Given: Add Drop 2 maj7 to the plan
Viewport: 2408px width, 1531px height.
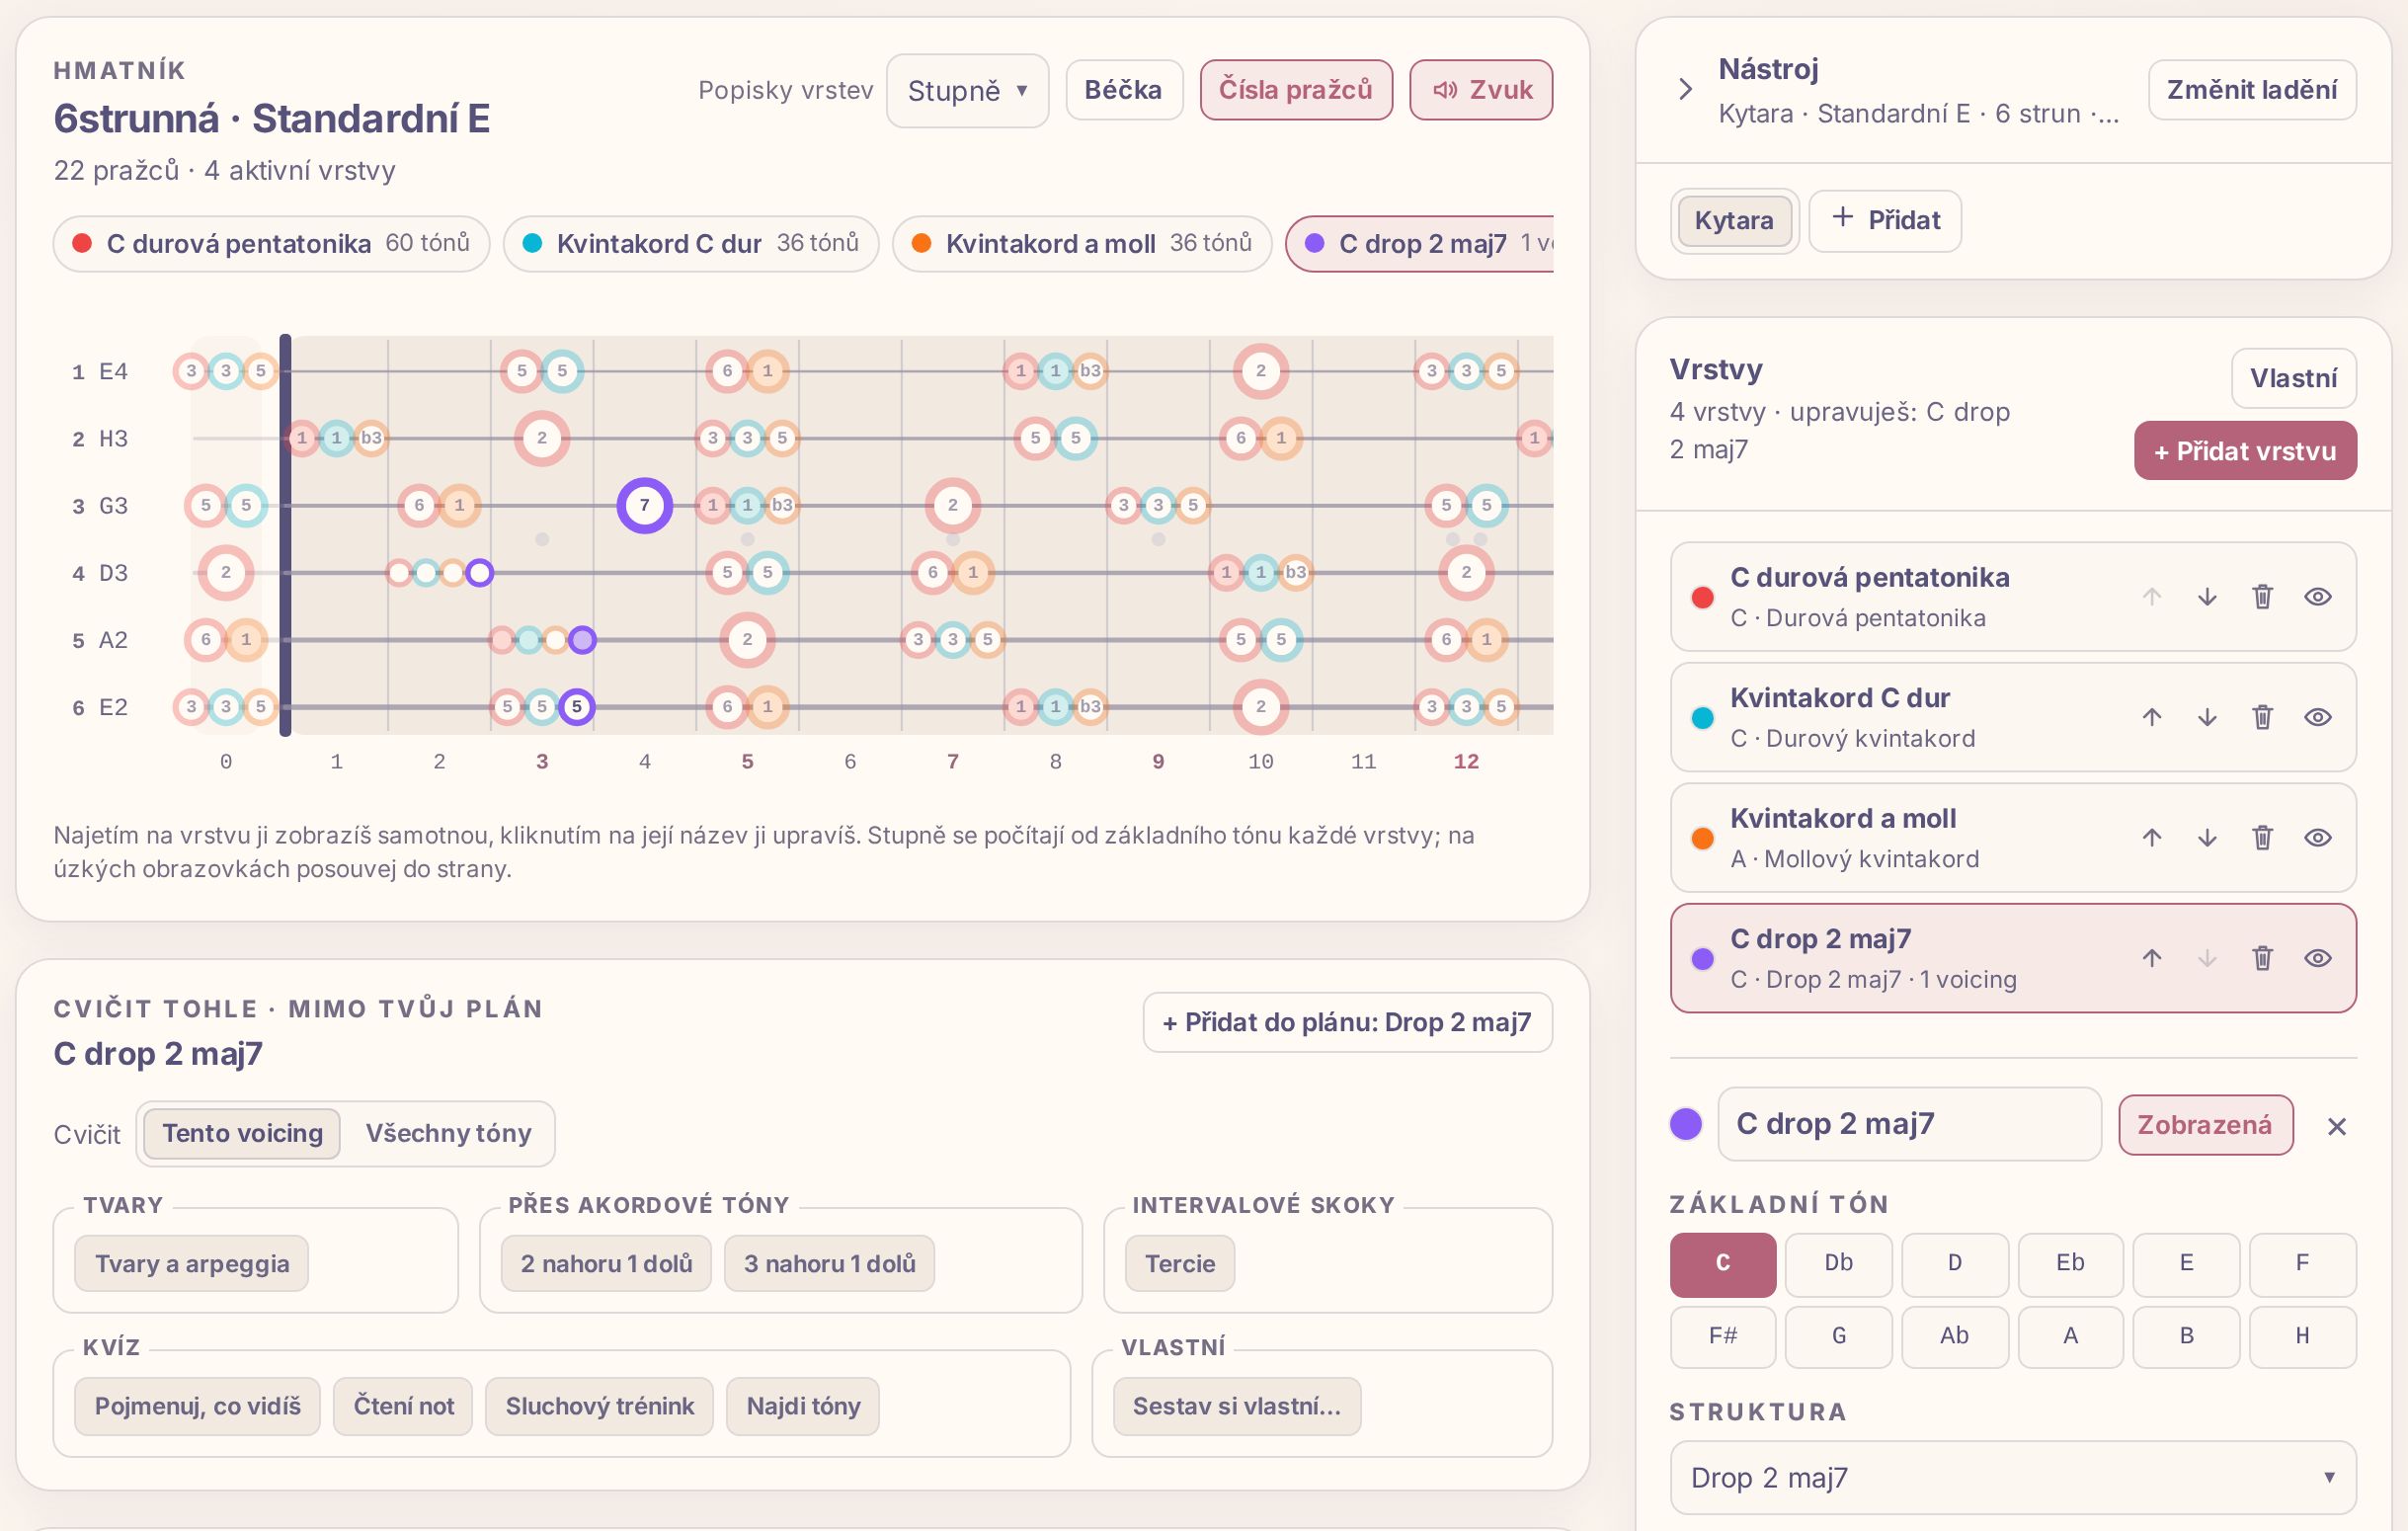Looking at the screenshot, I should (1346, 1022).
